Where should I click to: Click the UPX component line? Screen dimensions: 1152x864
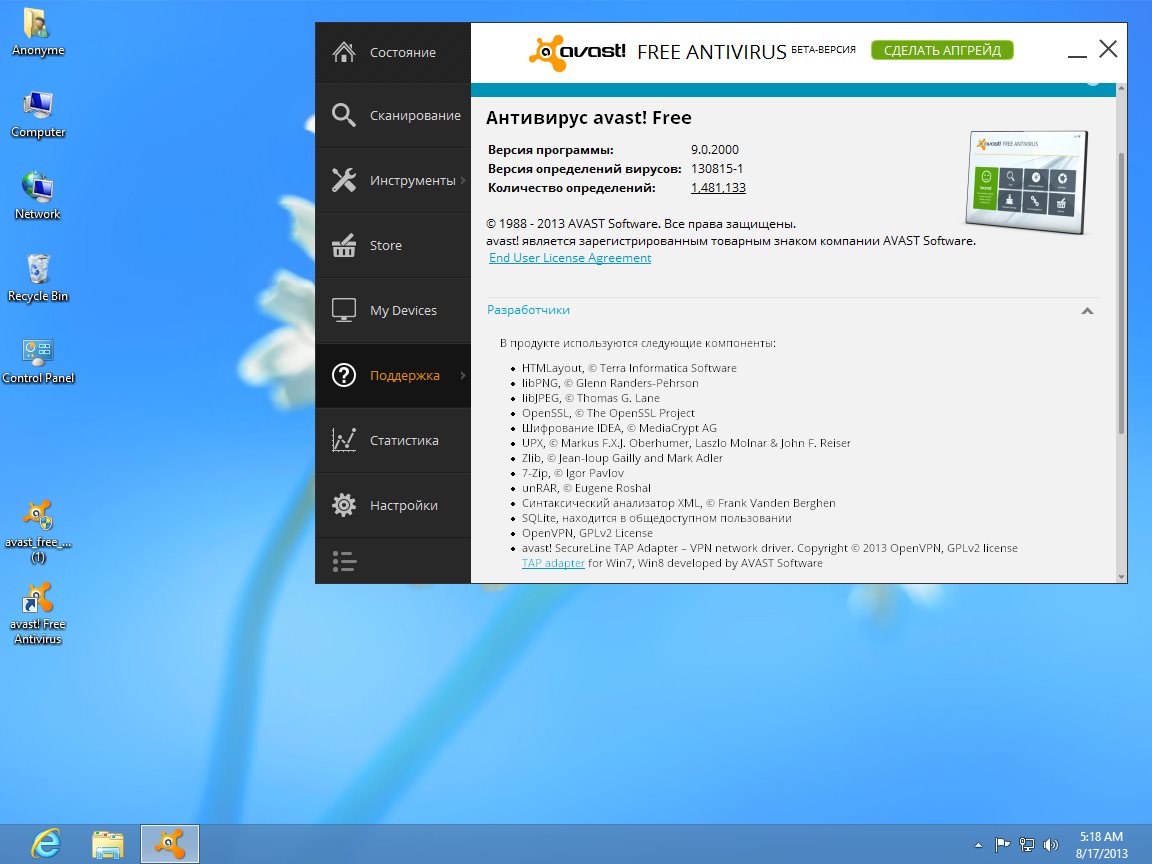686,443
